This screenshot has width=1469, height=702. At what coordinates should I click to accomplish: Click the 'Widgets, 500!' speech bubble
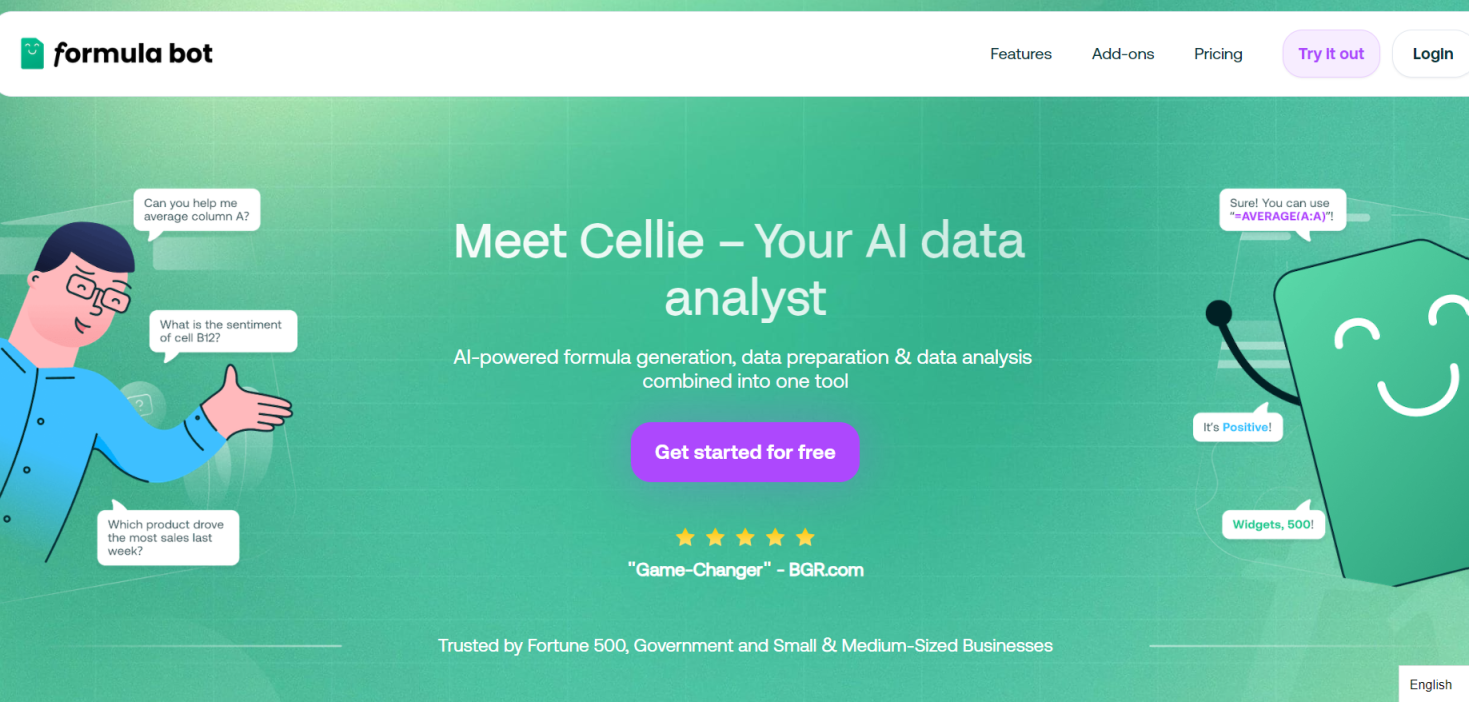[x=1273, y=523]
